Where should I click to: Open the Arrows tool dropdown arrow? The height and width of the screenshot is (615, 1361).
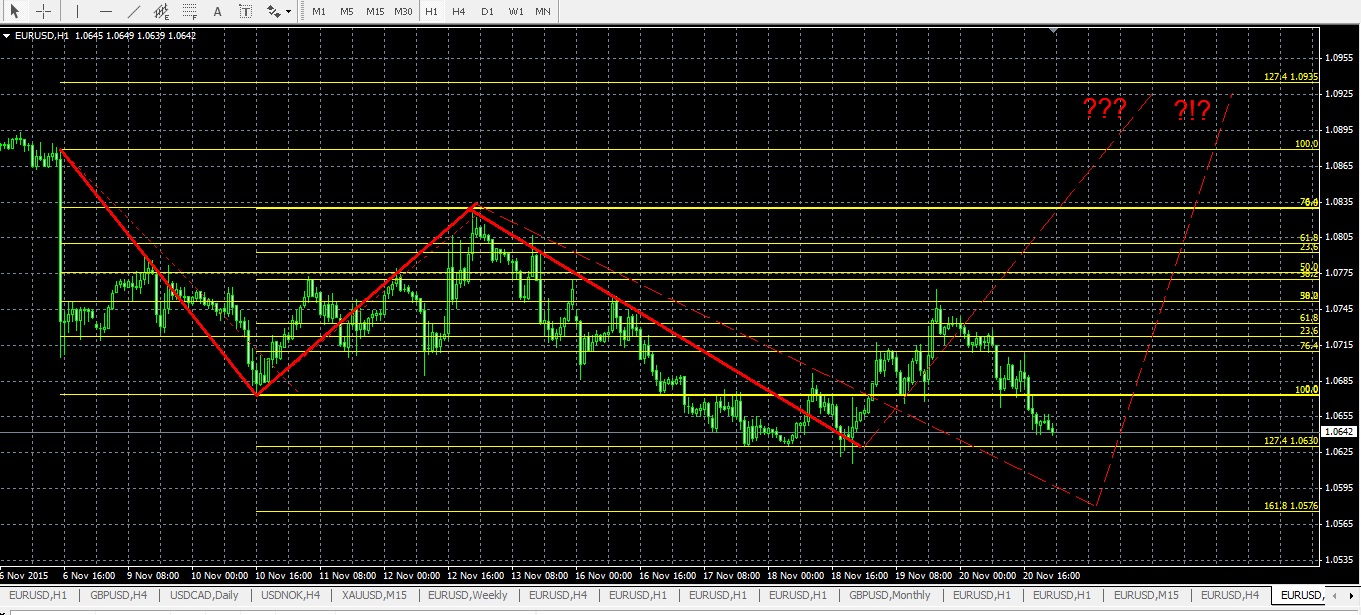(x=289, y=12)
